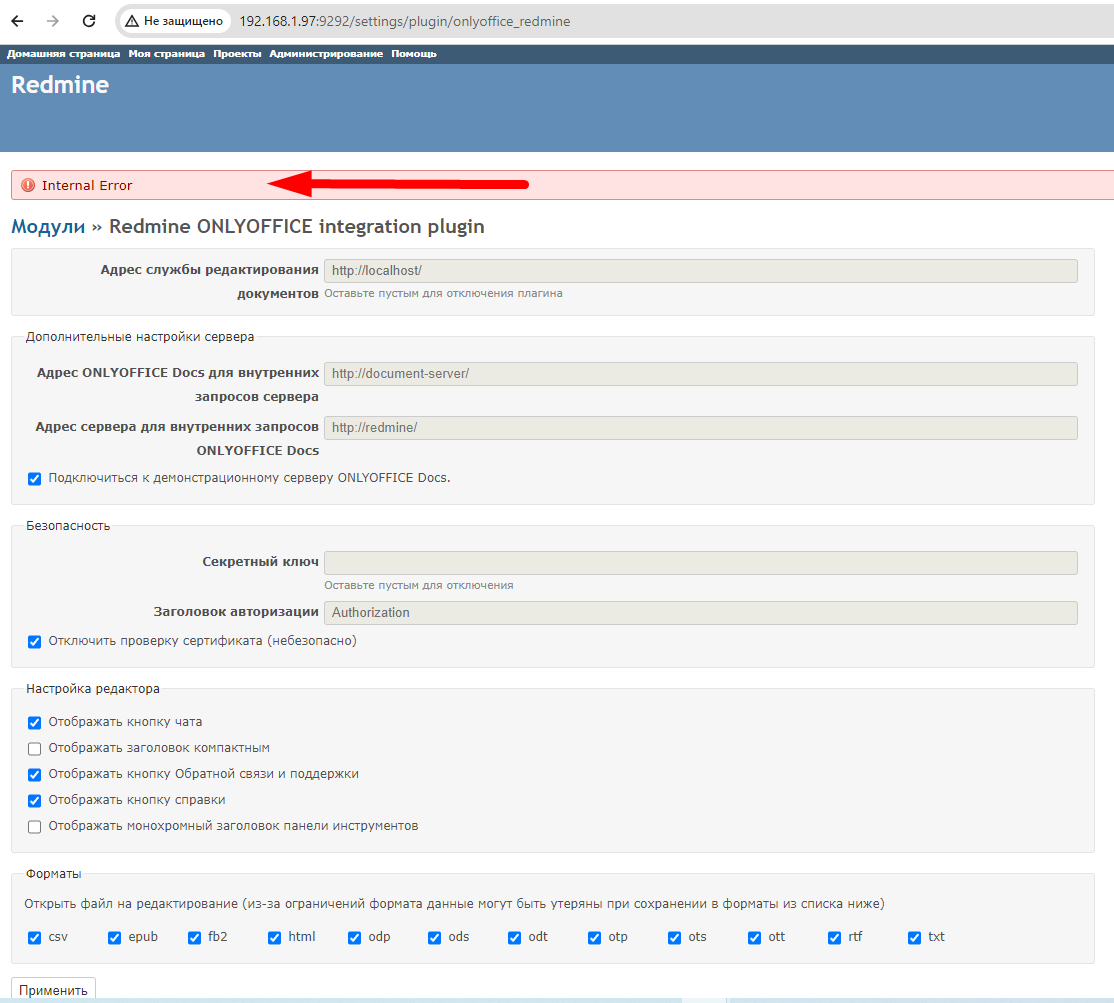Uncheck the html format checkbox
The height and width of the screenshot is (1003, 1114).
[x=274, y=938]
